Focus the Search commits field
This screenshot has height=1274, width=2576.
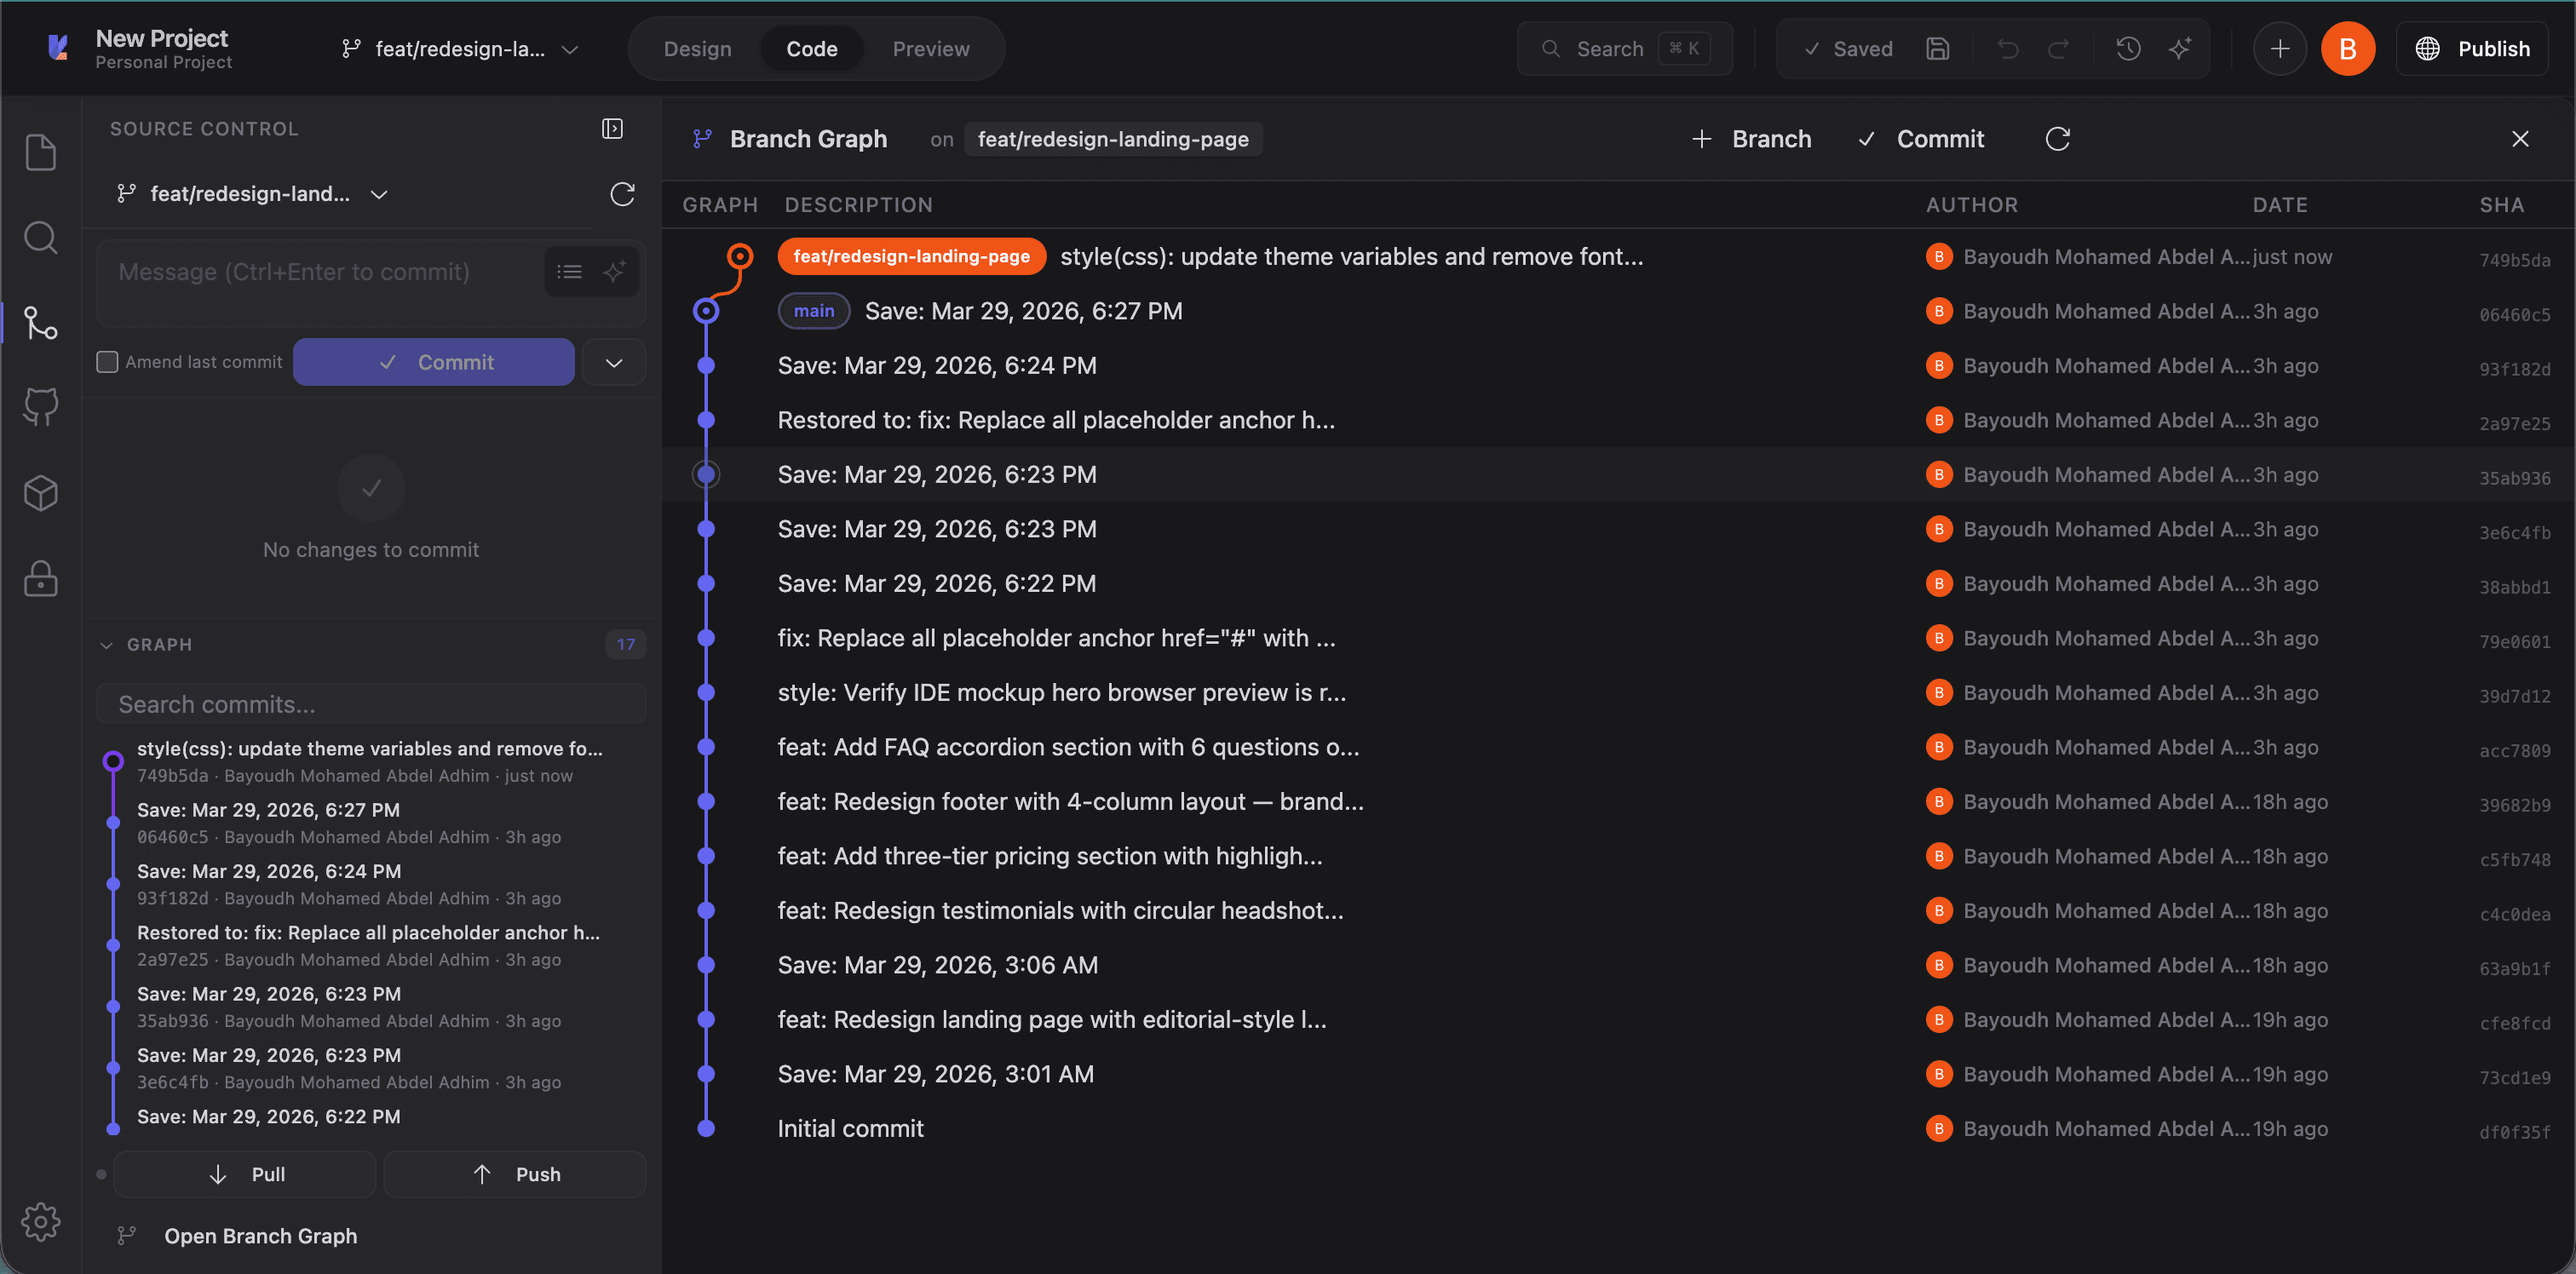[x=370, y=703]
